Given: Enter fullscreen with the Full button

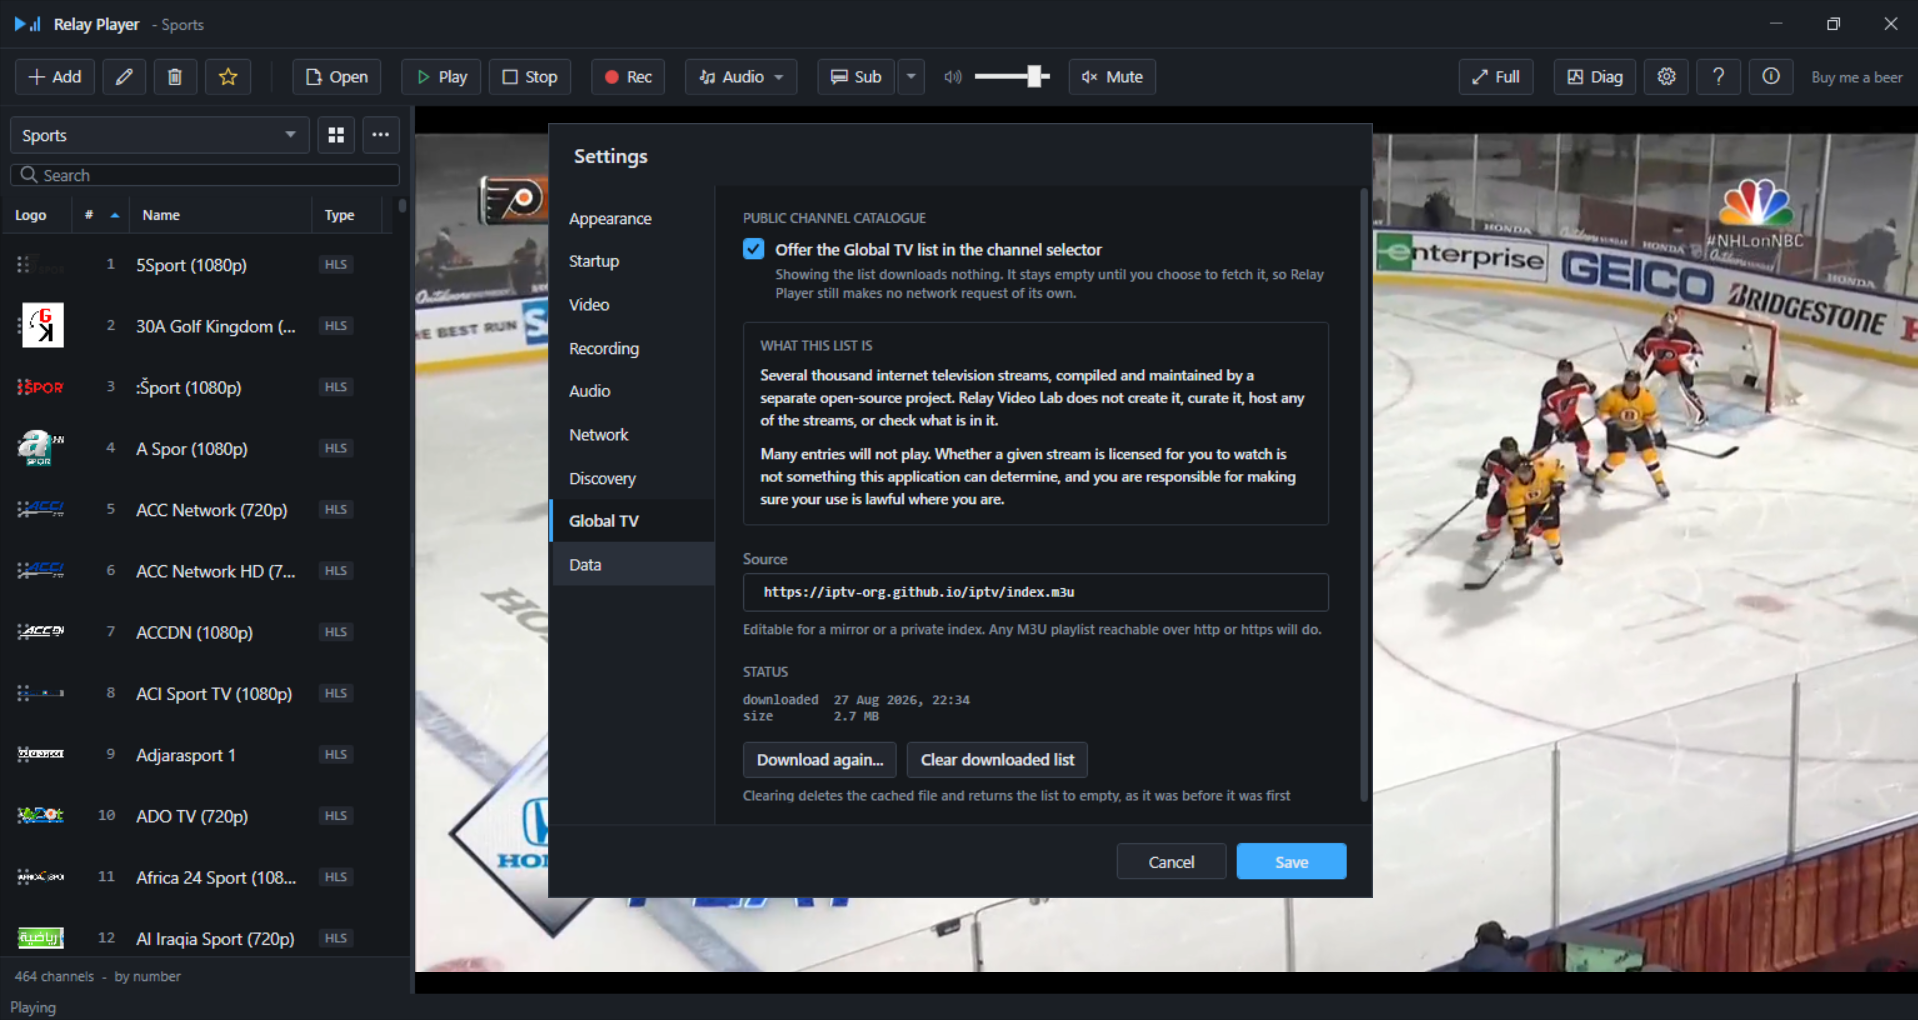Looking at the screenshot, I should pos(1495,77).
